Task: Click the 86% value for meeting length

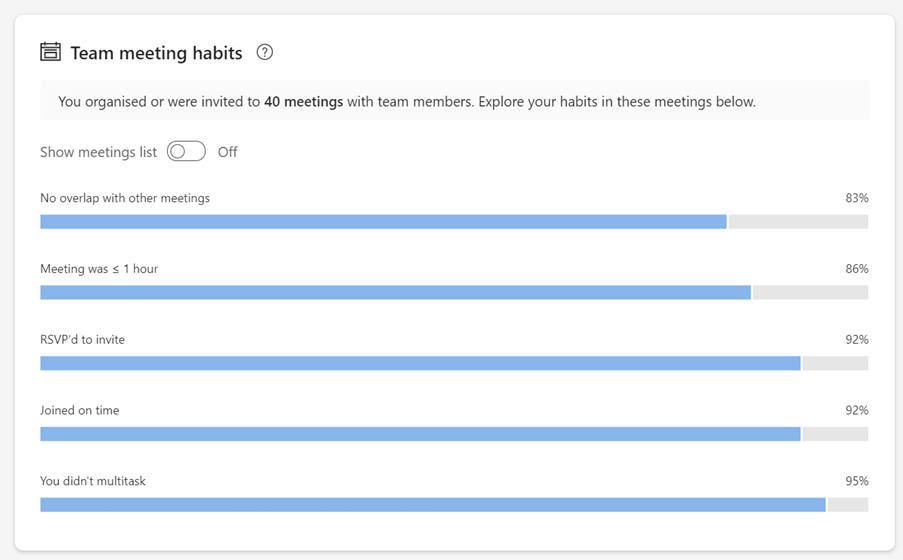Action: 856,269
